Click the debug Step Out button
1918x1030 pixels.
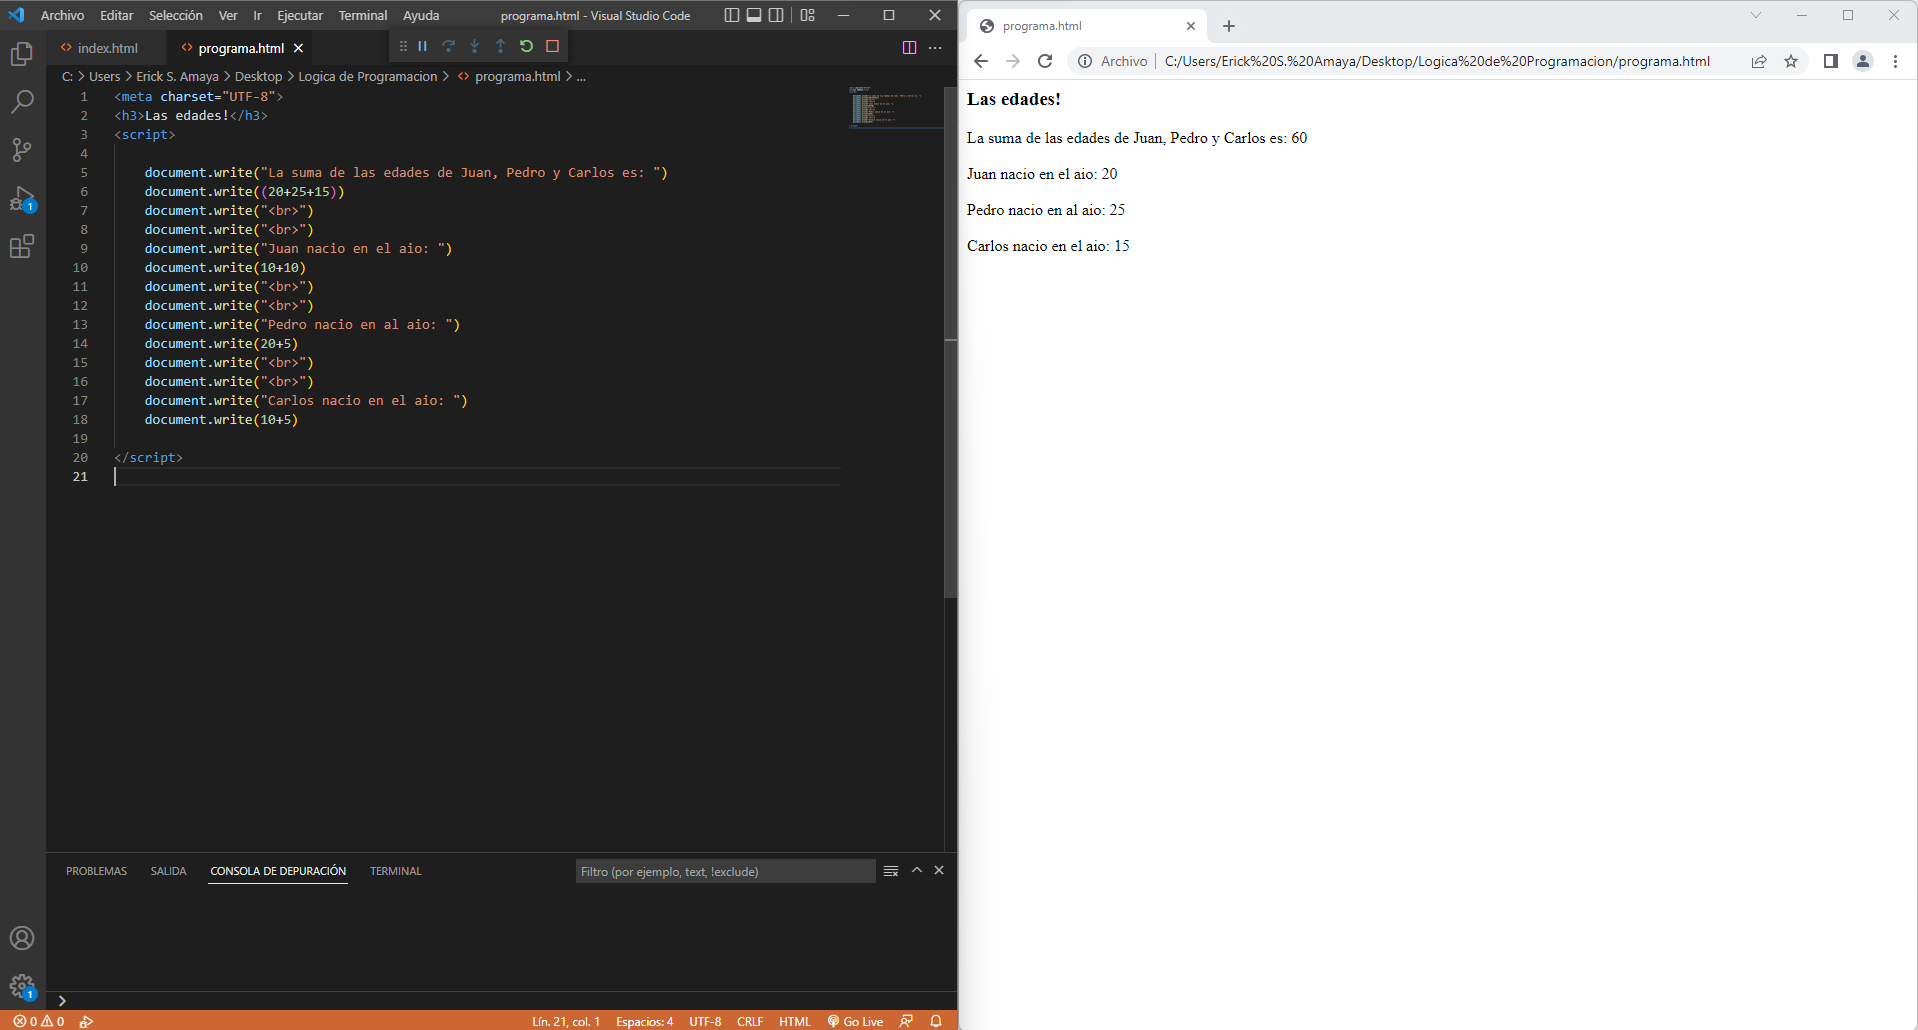click(x=500, y=46)
